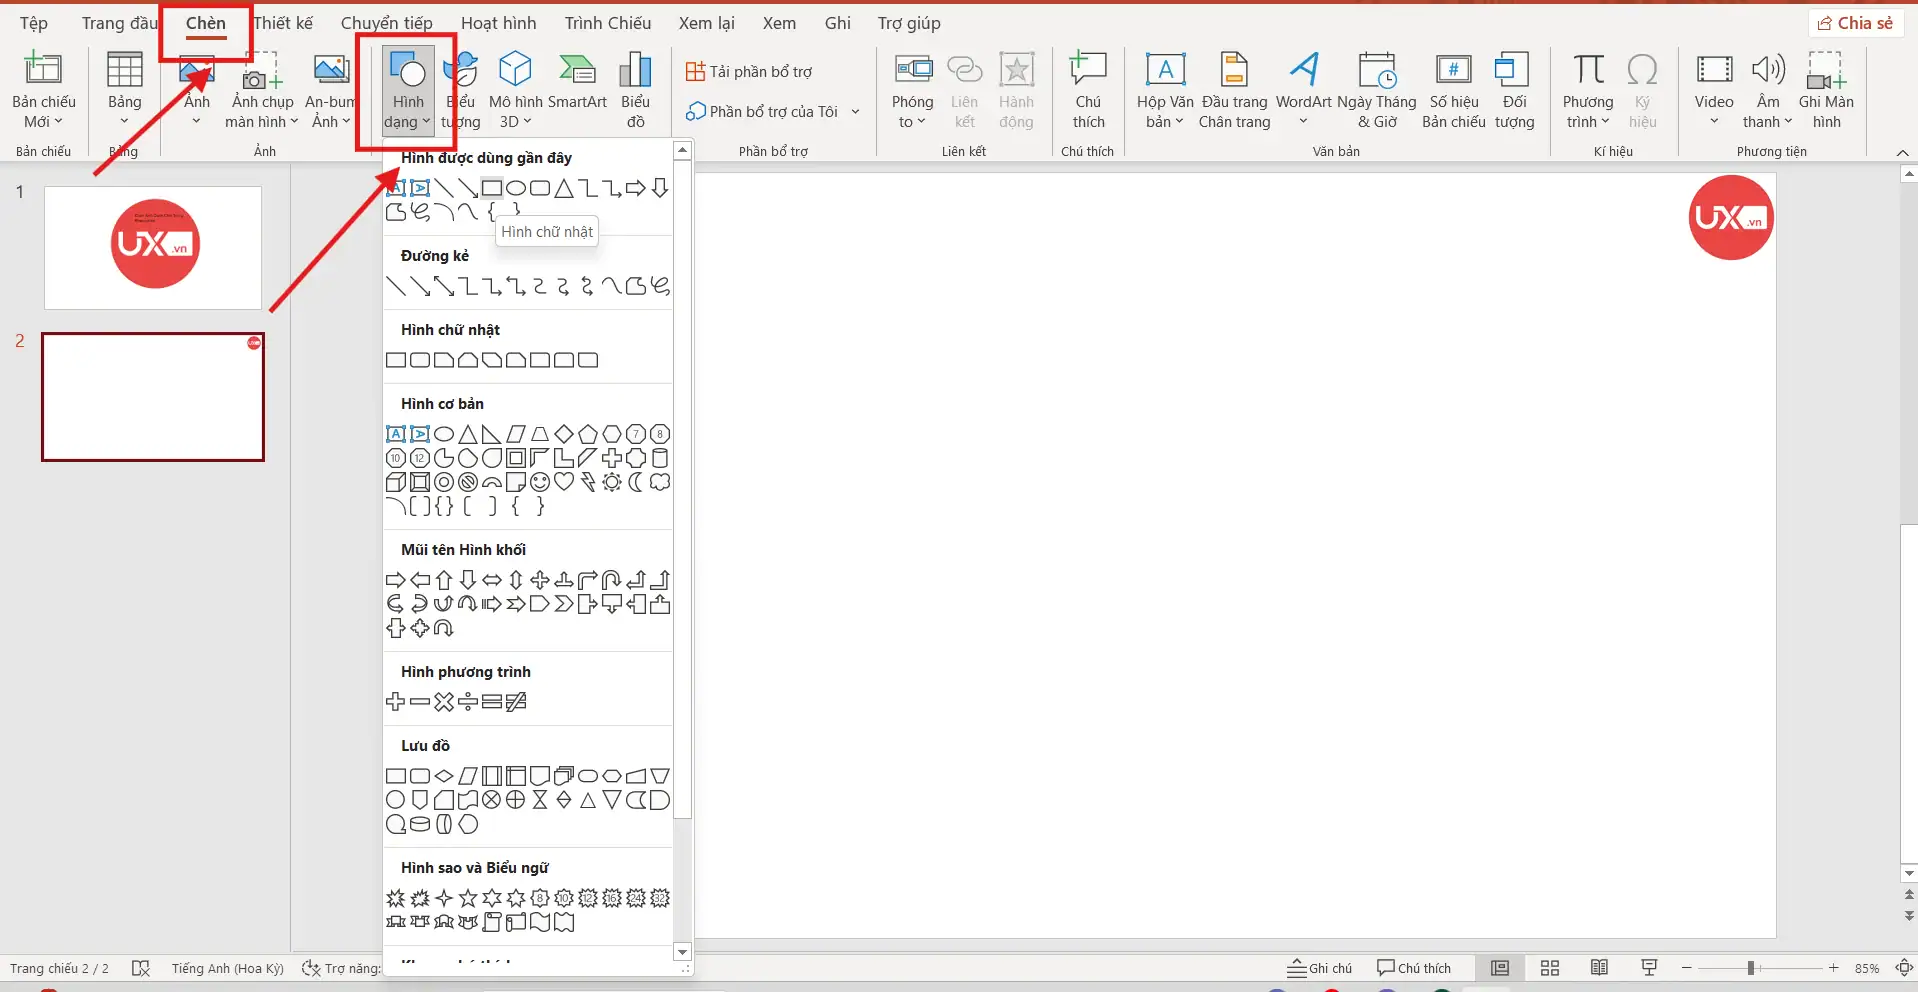
Task: Choose the multiply sign in Hình phương trình
Action: click(x=444, y=702)
